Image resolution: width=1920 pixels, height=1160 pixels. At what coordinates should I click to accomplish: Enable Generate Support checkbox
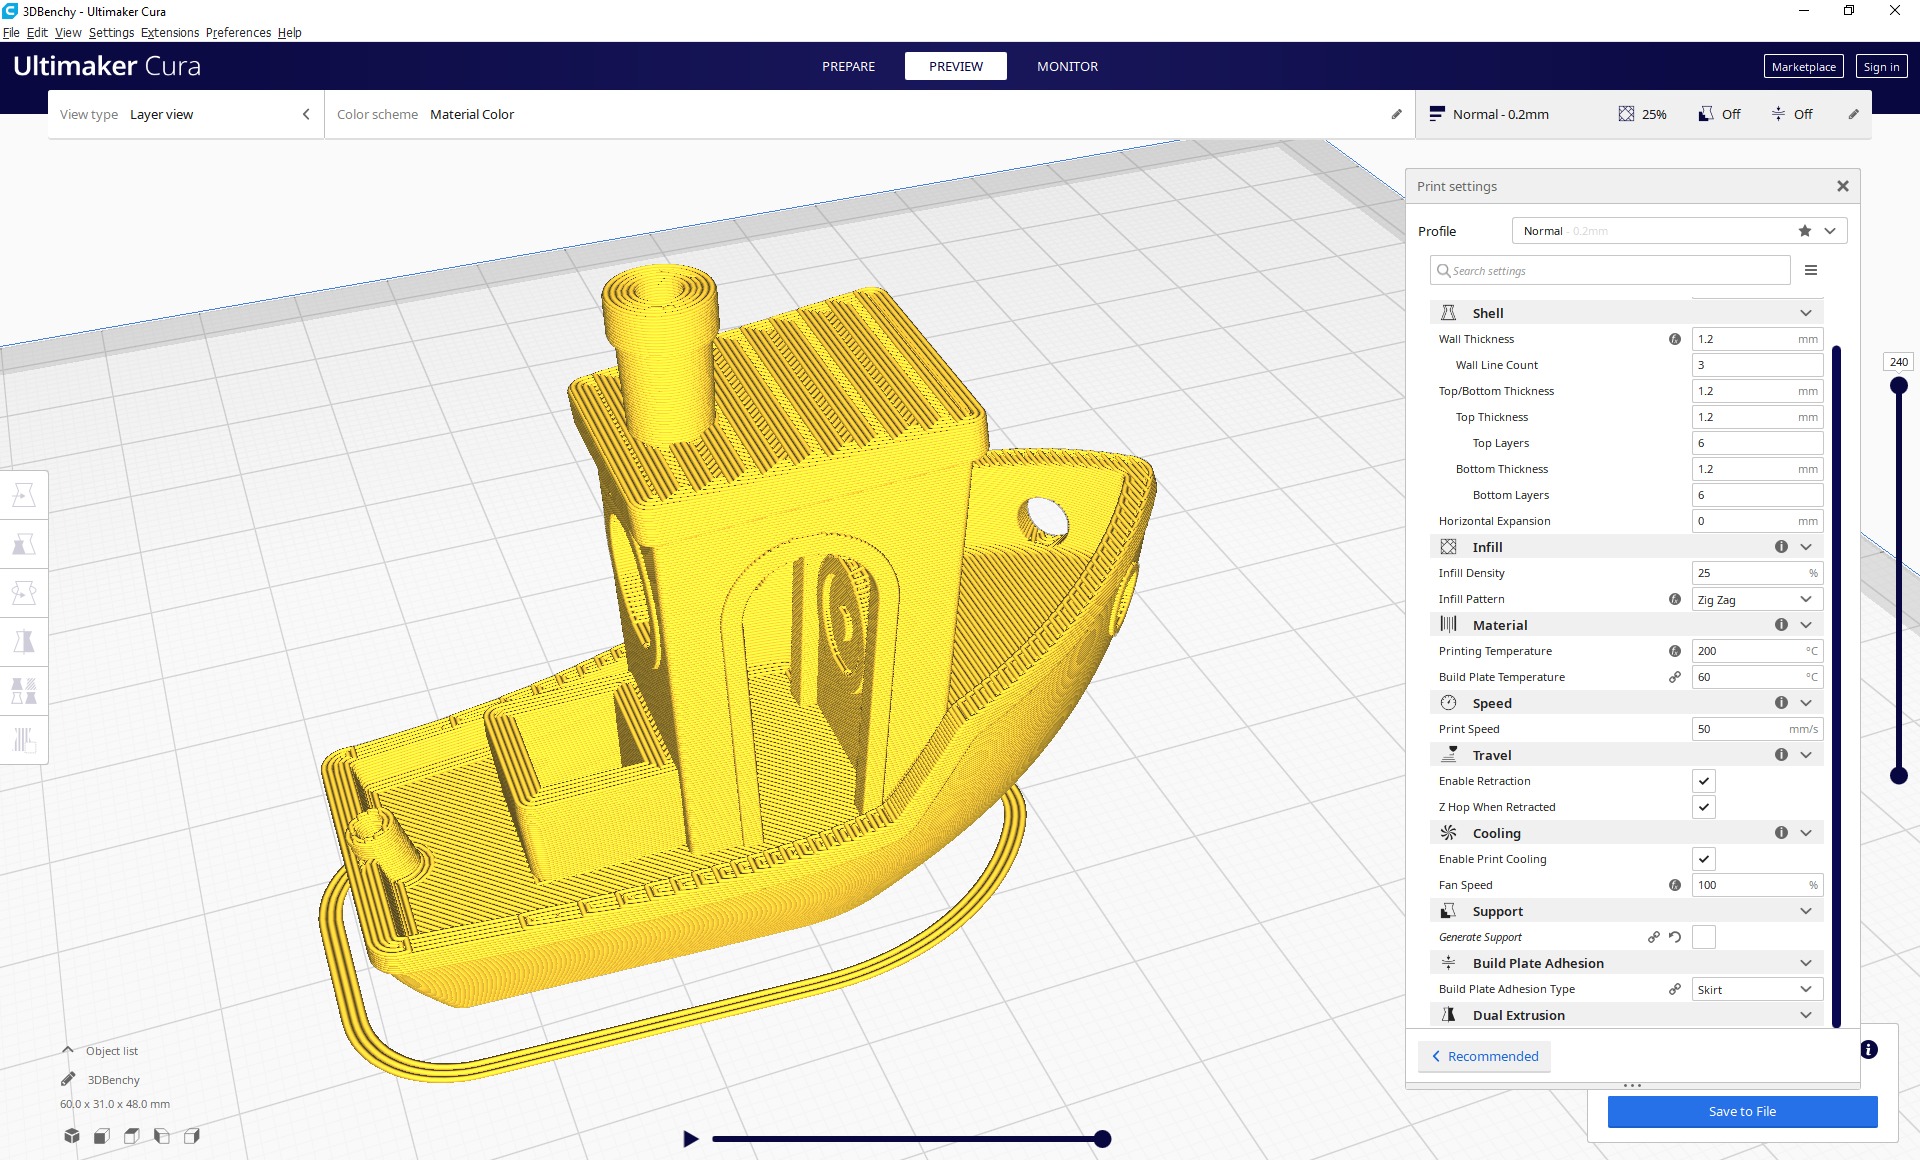1704,937
